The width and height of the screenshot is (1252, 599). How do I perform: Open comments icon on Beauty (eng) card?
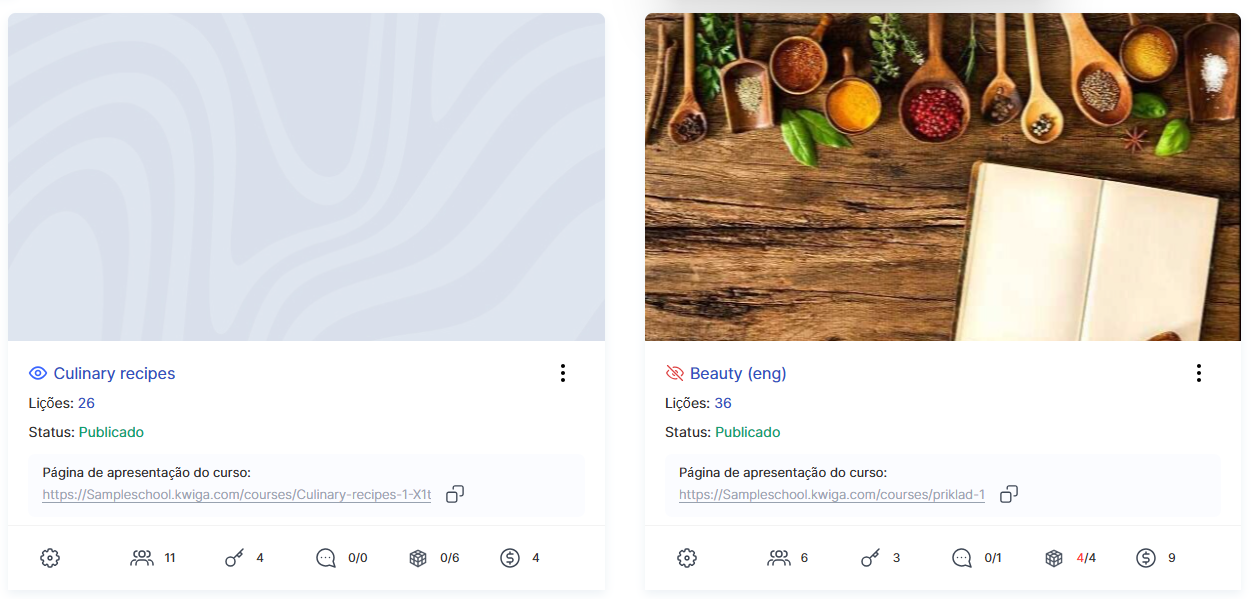pyautogui.click(x=962, y=558)
